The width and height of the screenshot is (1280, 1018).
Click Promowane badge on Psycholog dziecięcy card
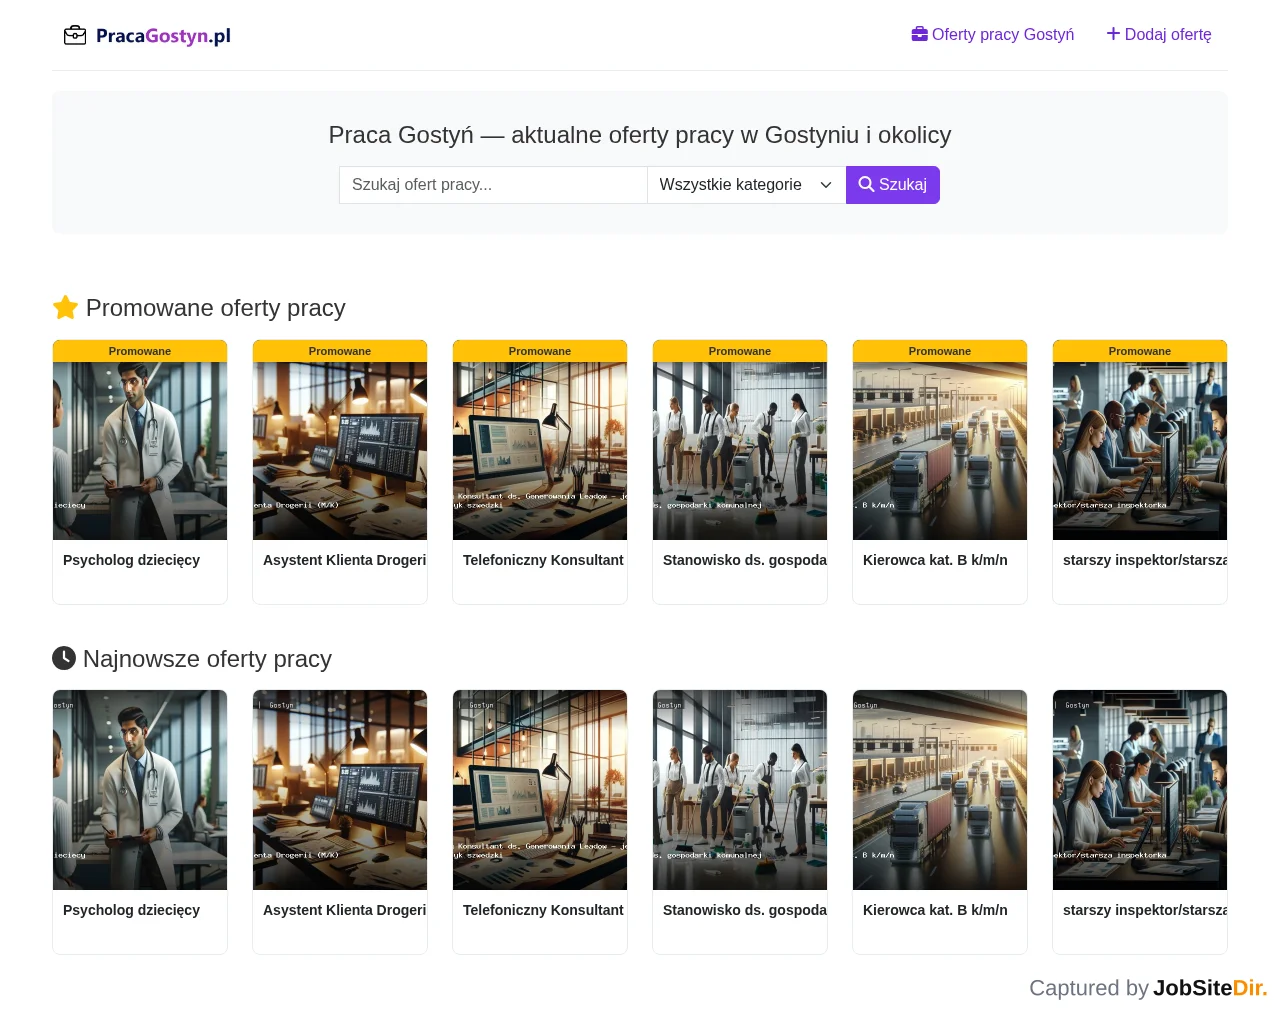[x=140, y=351]
